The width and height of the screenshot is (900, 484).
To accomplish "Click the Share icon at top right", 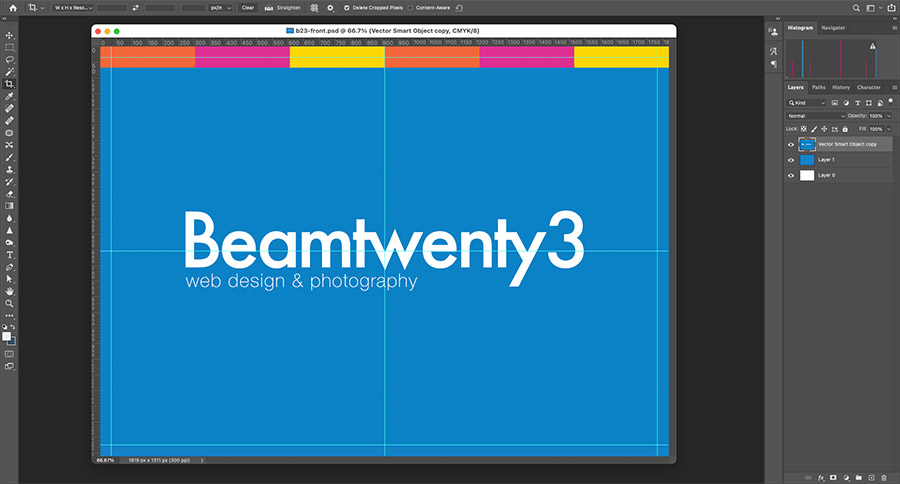I will pos(891,8).
